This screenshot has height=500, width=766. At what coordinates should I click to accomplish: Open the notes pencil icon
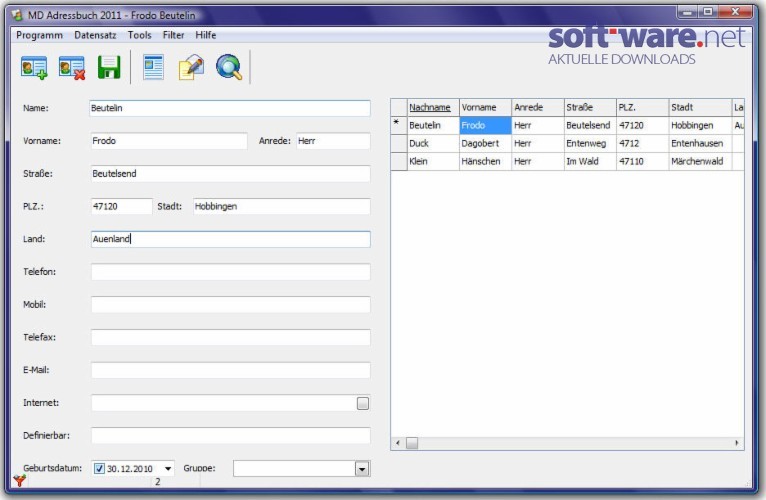(x=191, y=67)
